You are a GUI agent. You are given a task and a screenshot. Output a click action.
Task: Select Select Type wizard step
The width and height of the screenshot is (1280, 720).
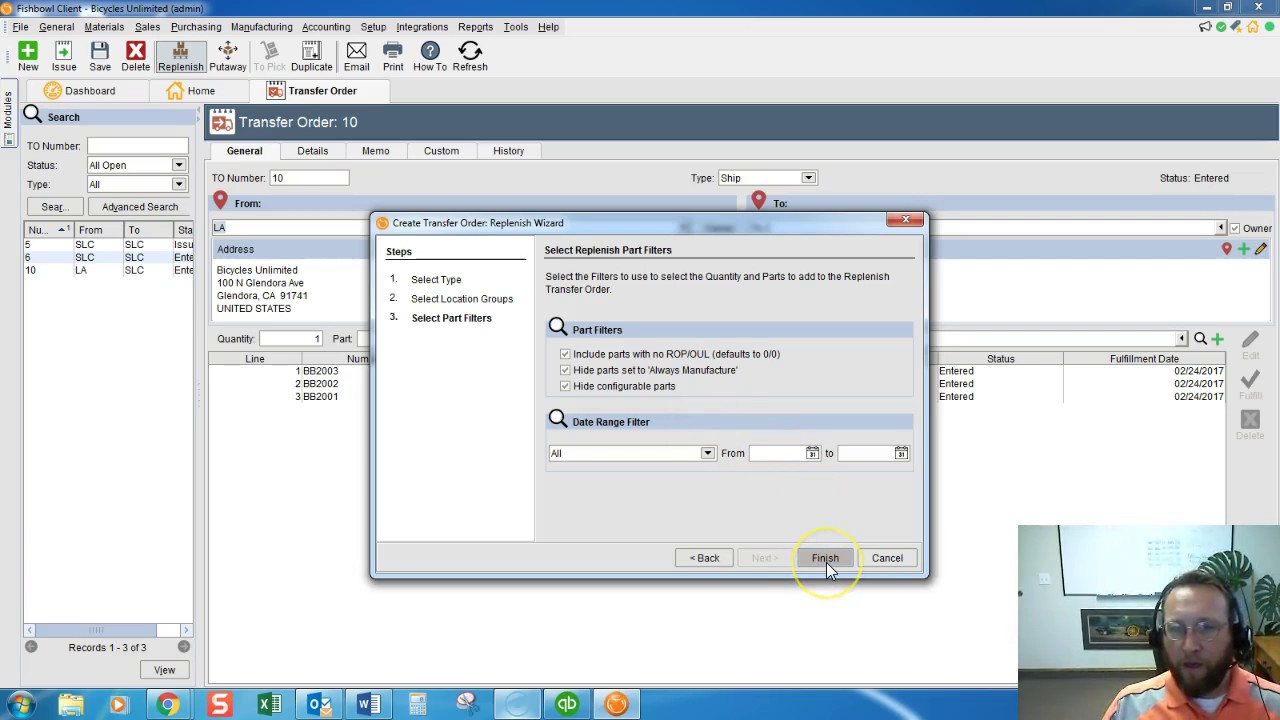pyautogui.click(x=436, y=280)
